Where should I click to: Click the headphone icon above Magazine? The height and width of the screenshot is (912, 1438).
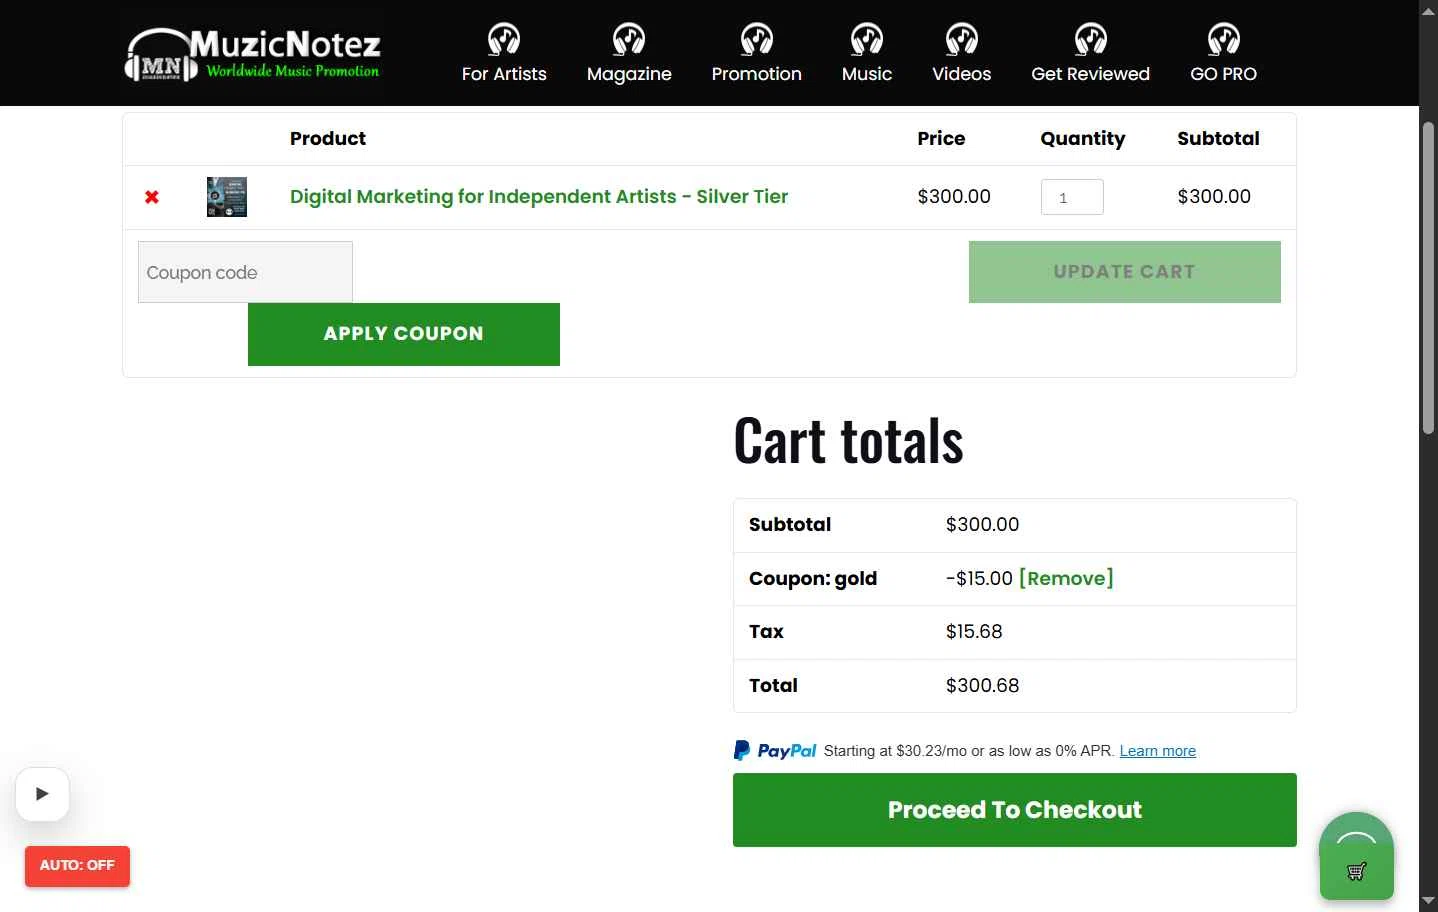629,39
